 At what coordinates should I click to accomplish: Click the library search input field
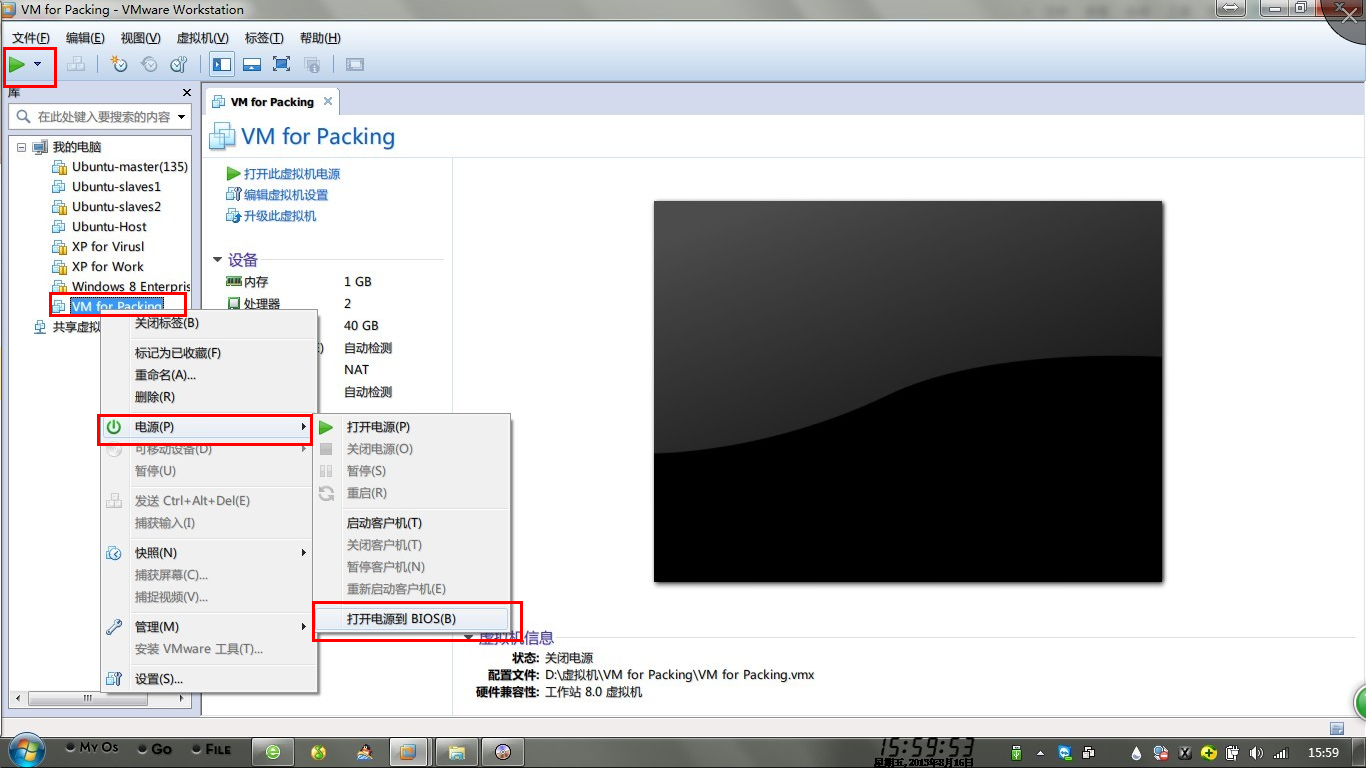pyautogui.click(x=92, y=117)
